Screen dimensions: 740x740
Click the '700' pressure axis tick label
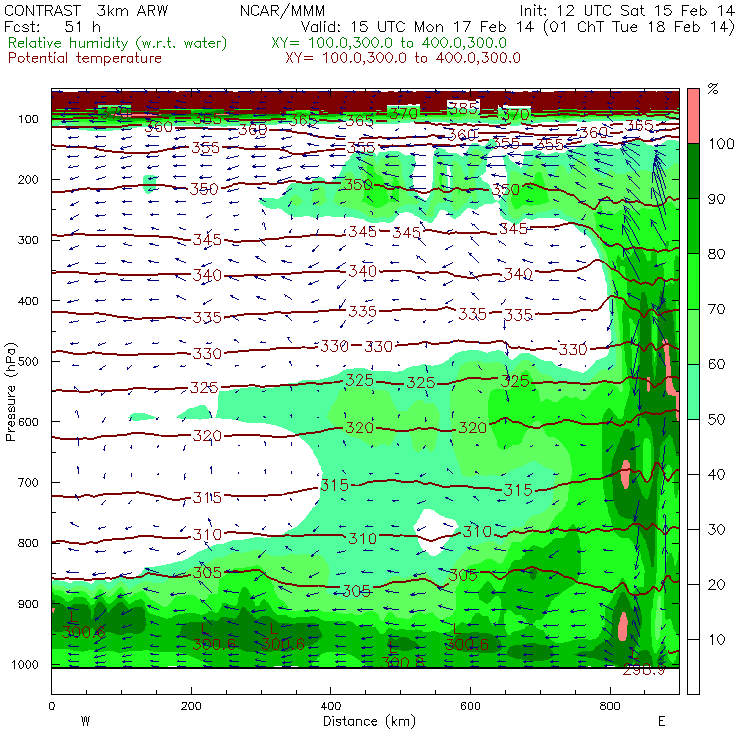point(28,483)
